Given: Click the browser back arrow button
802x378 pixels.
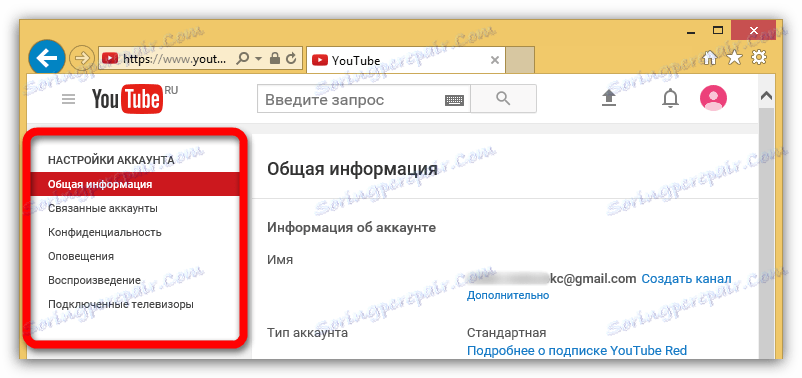Looking at the screenshot, I should (47, 59).
